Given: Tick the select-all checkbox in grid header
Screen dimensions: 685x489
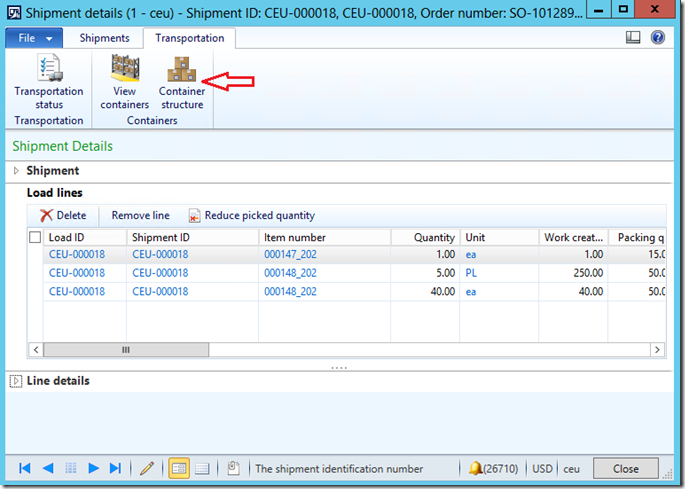Looking at the screenshot, I should pos(36,237).
